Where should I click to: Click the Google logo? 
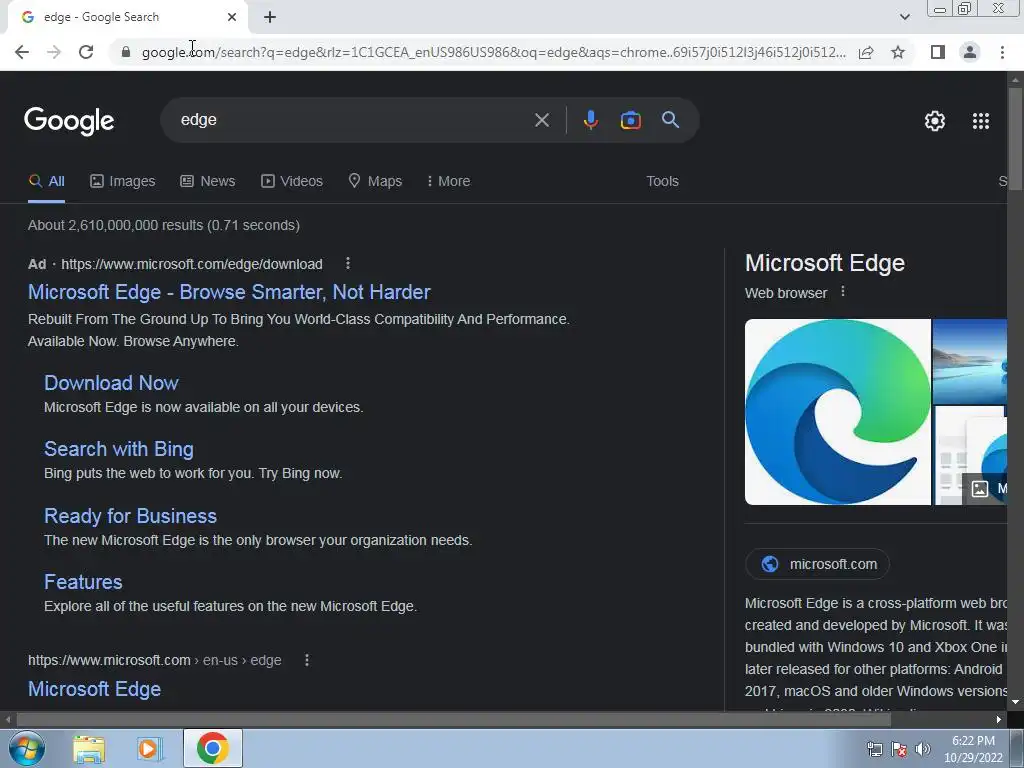click(x=69, y=121)
